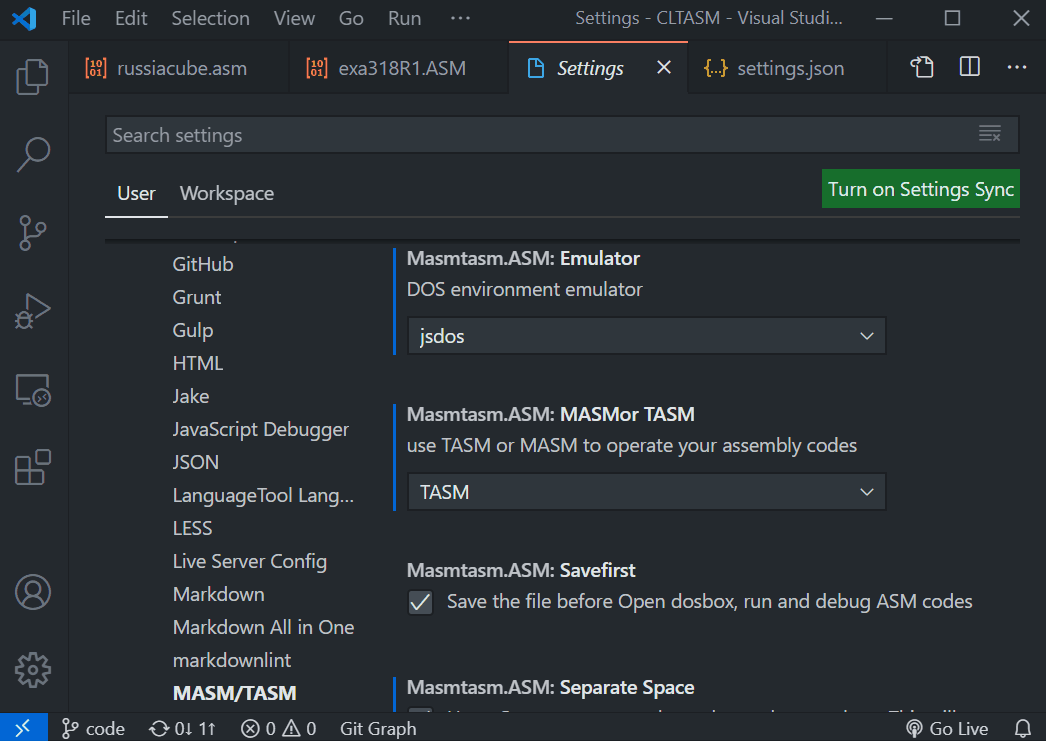Open Accounts menu icon
The width and height of the screenshot is (1046, 741).
point(32,592)
